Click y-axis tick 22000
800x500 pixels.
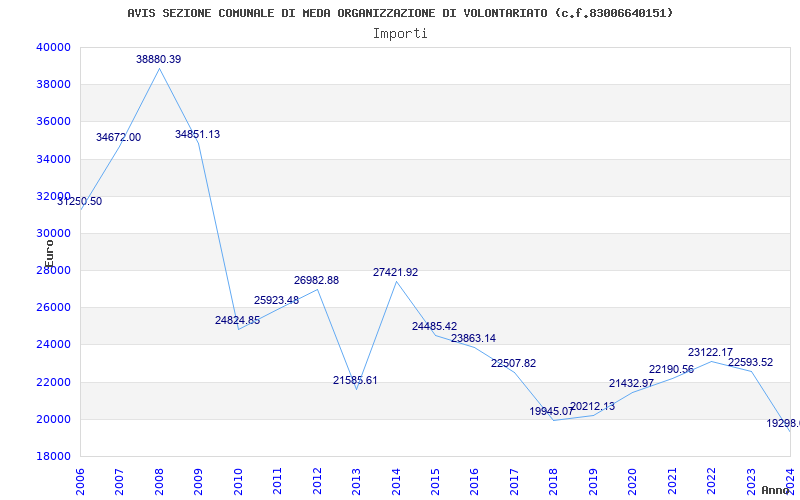tap(53, 382)
